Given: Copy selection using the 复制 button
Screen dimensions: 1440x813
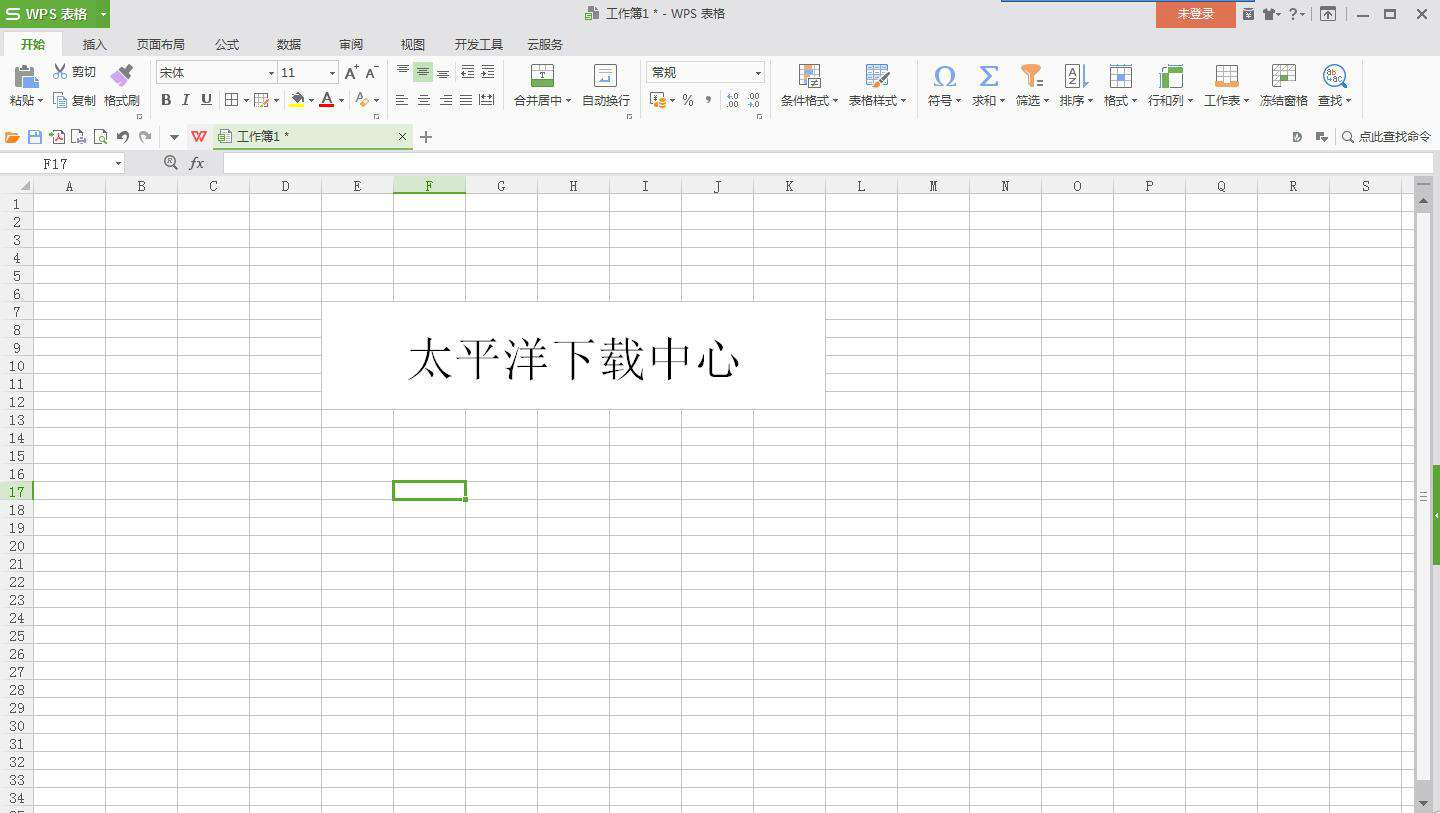Looking at the screenshot, I should point(74,100).
